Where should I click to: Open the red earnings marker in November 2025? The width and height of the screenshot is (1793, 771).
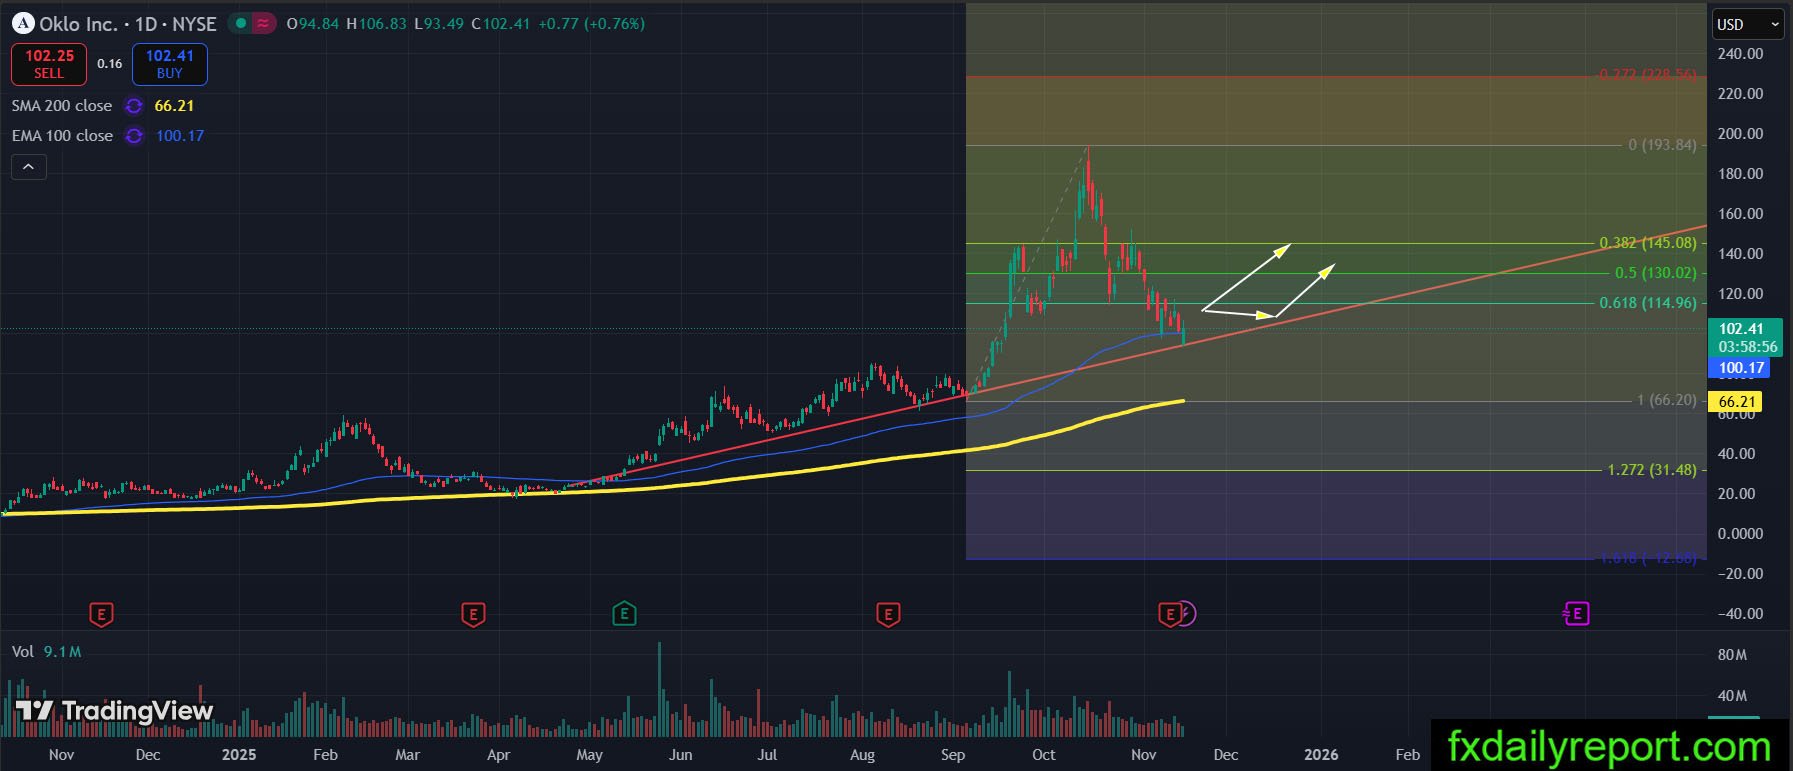click(1169, 614)
